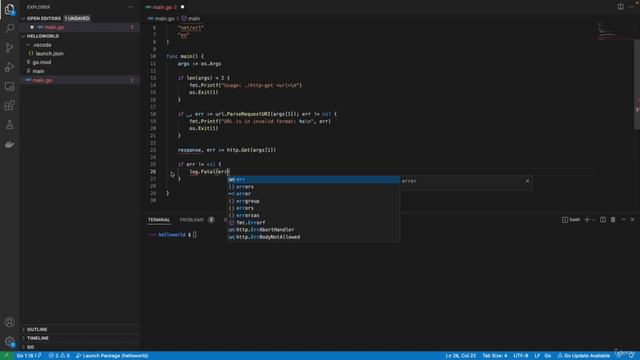Image resolution: width=640 pixels, height=360 pixels.
Task: Choose the err suggestion
Action: click(x=313, y=180)
